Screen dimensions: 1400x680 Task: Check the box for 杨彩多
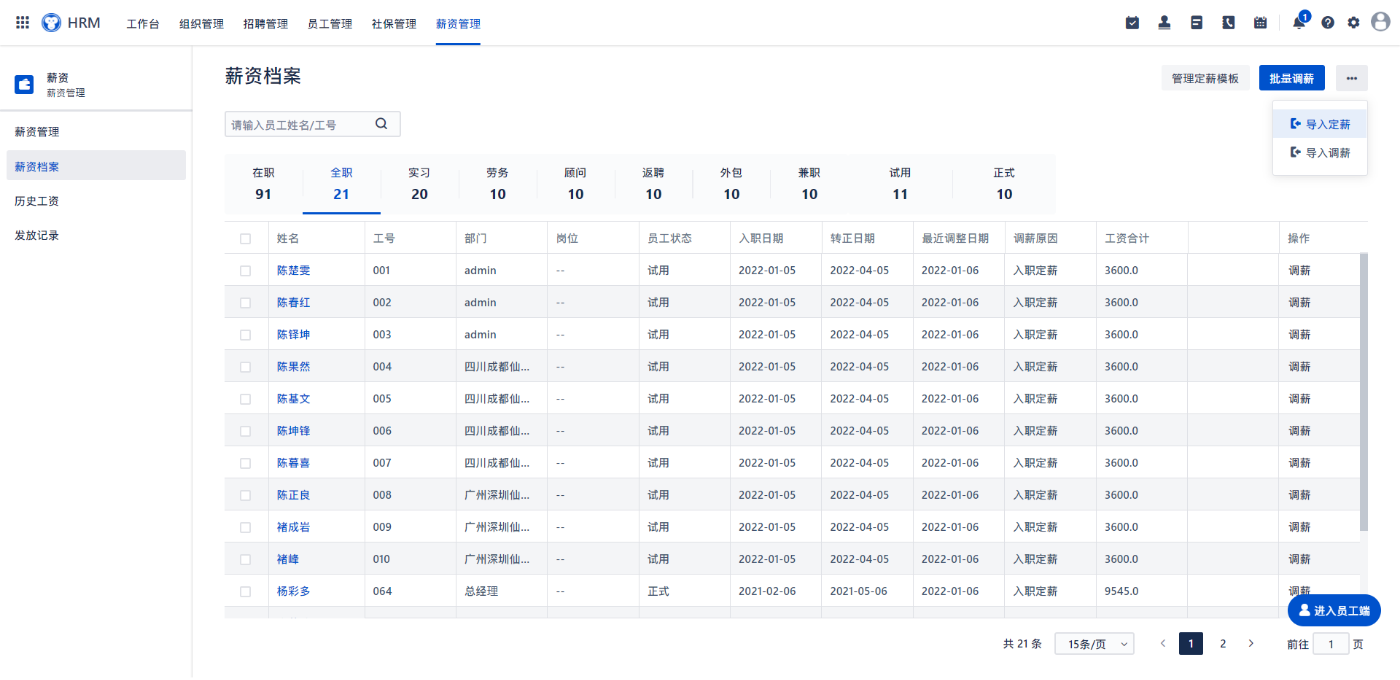(x=246, y=592)
